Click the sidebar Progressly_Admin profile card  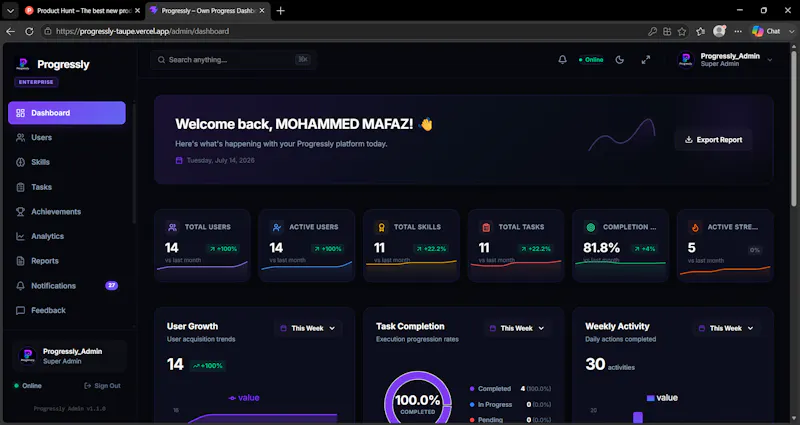[x=69, y=356]
